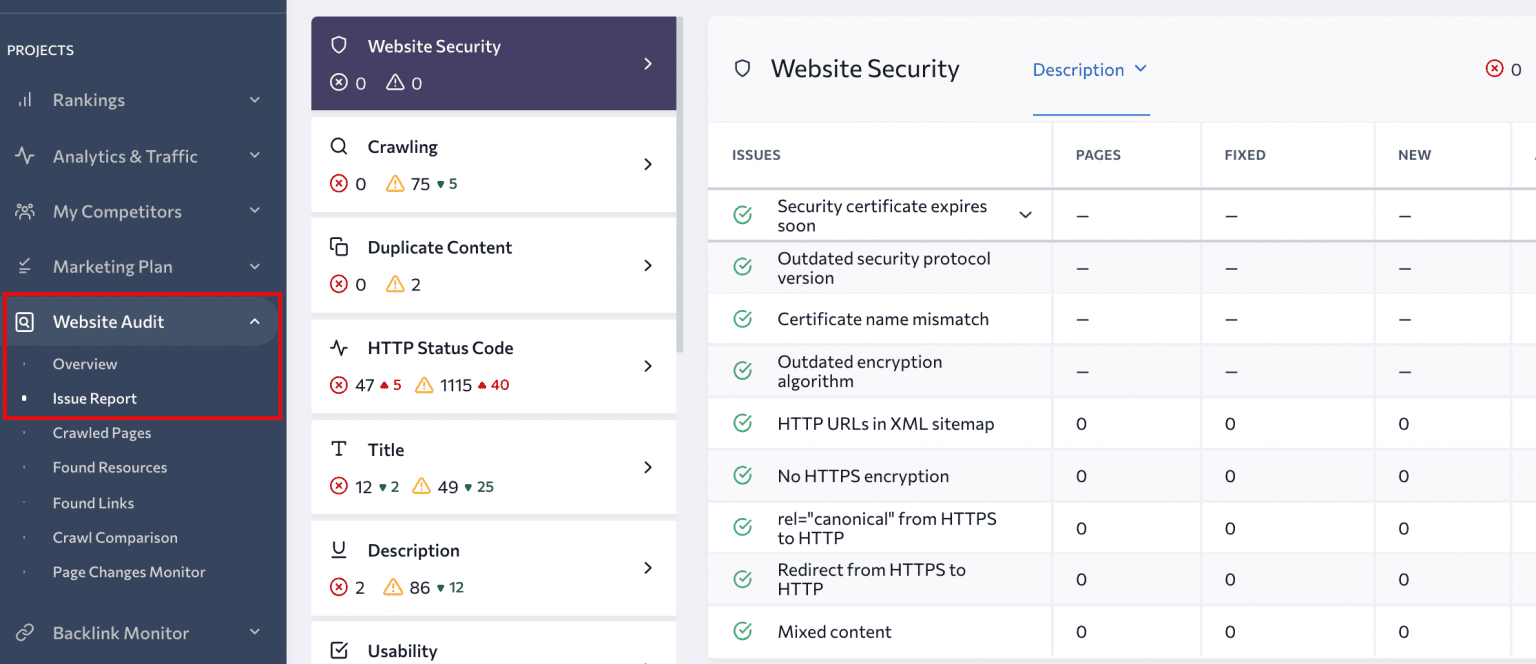Screen dimensions: 1536x664
Task: Select Overview under Website Audit
Action: (x=85, y=364)
